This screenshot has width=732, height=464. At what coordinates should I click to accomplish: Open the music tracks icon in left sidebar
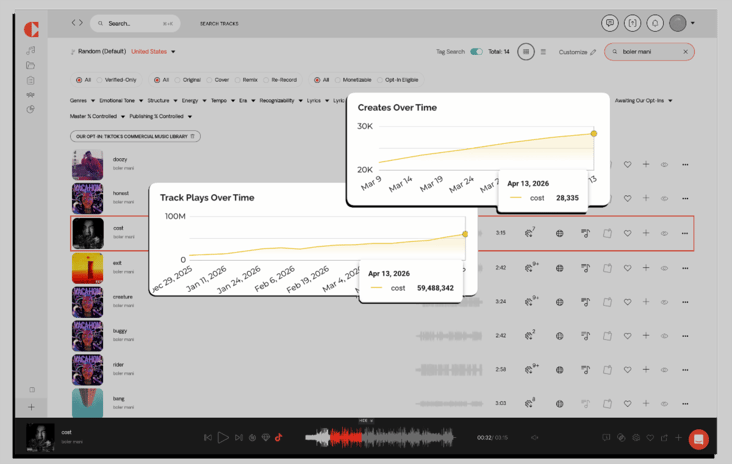coord(31,50)
